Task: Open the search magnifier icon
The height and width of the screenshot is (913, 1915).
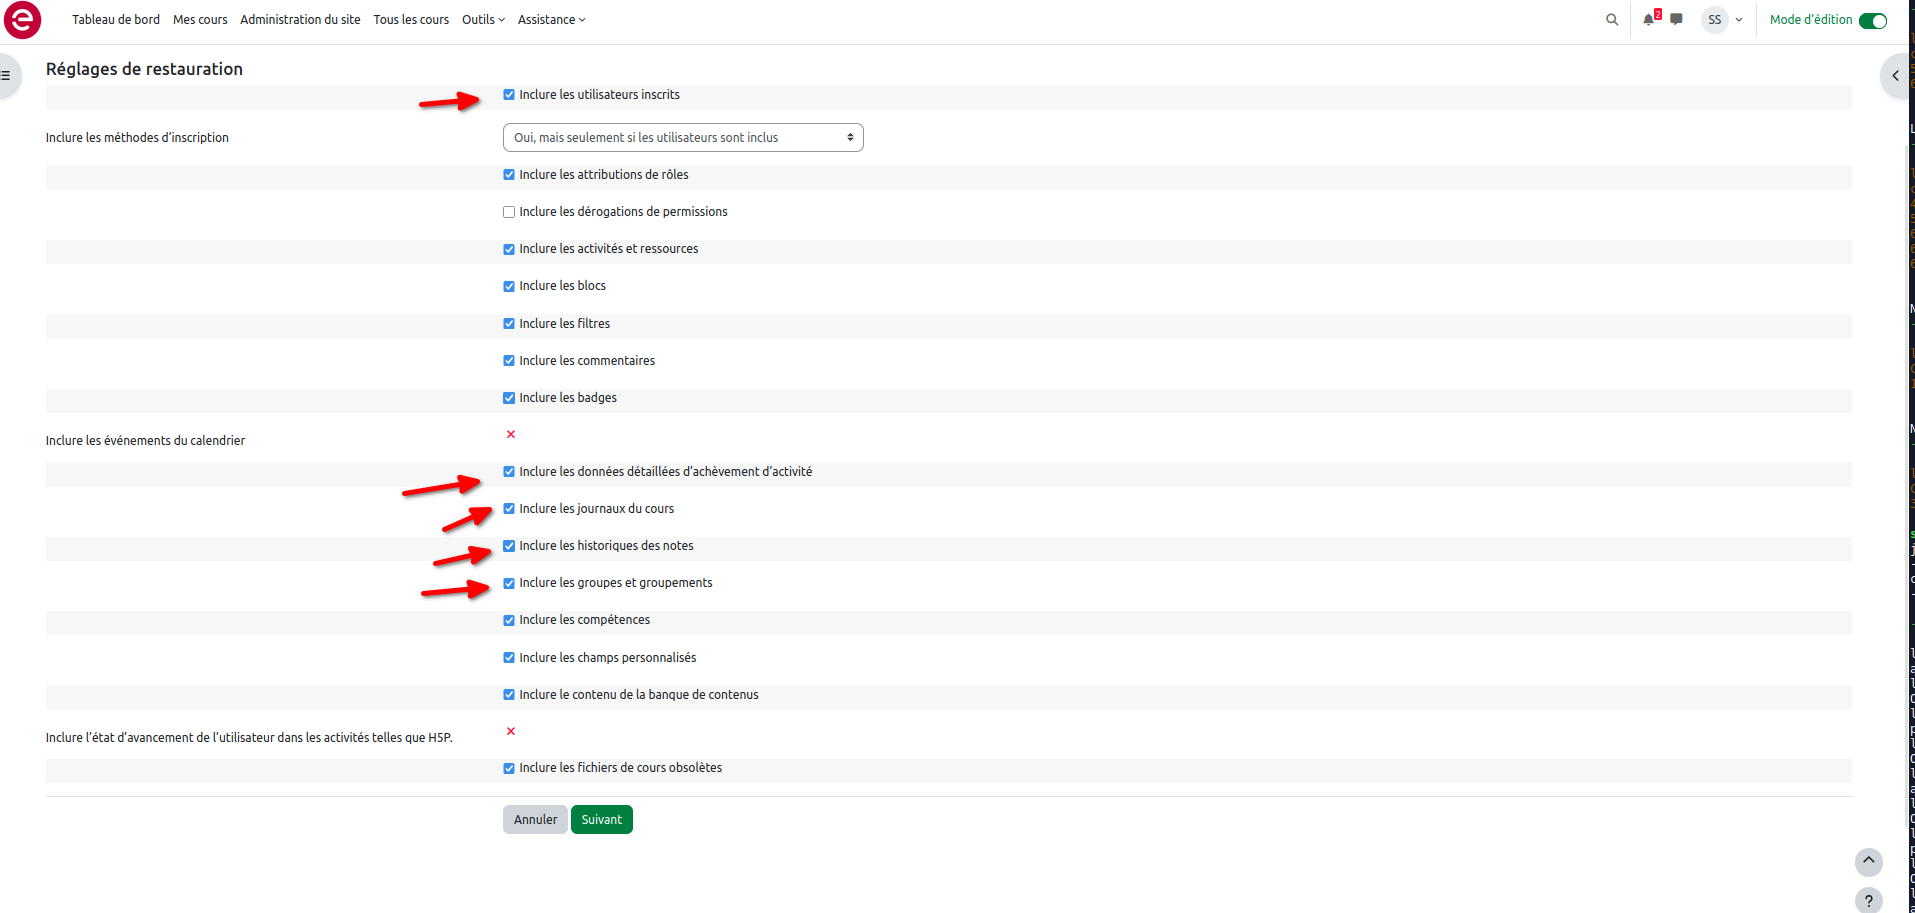Action: (1611, 20)
